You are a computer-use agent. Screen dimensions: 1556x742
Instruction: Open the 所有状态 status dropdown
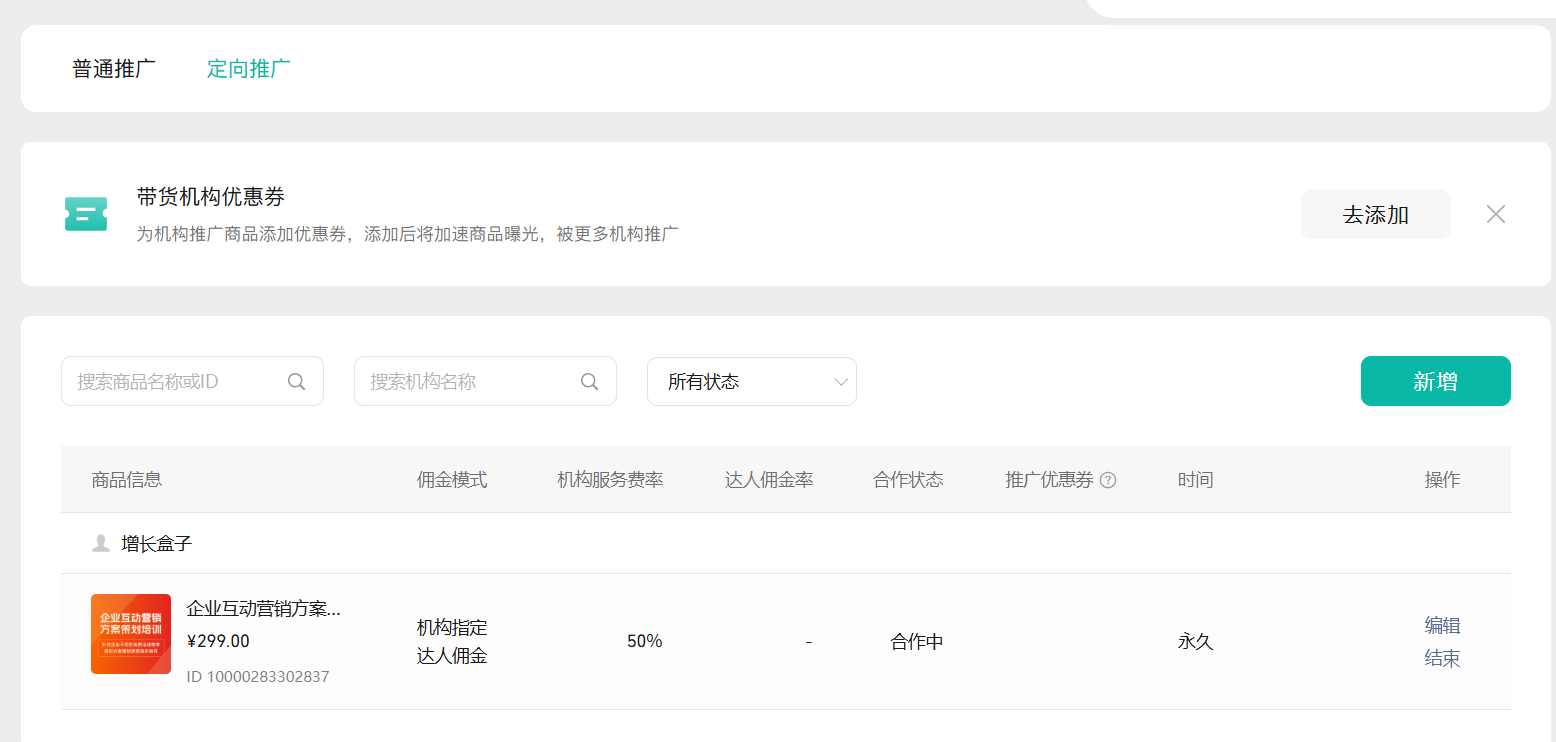[x=751, y=381]
